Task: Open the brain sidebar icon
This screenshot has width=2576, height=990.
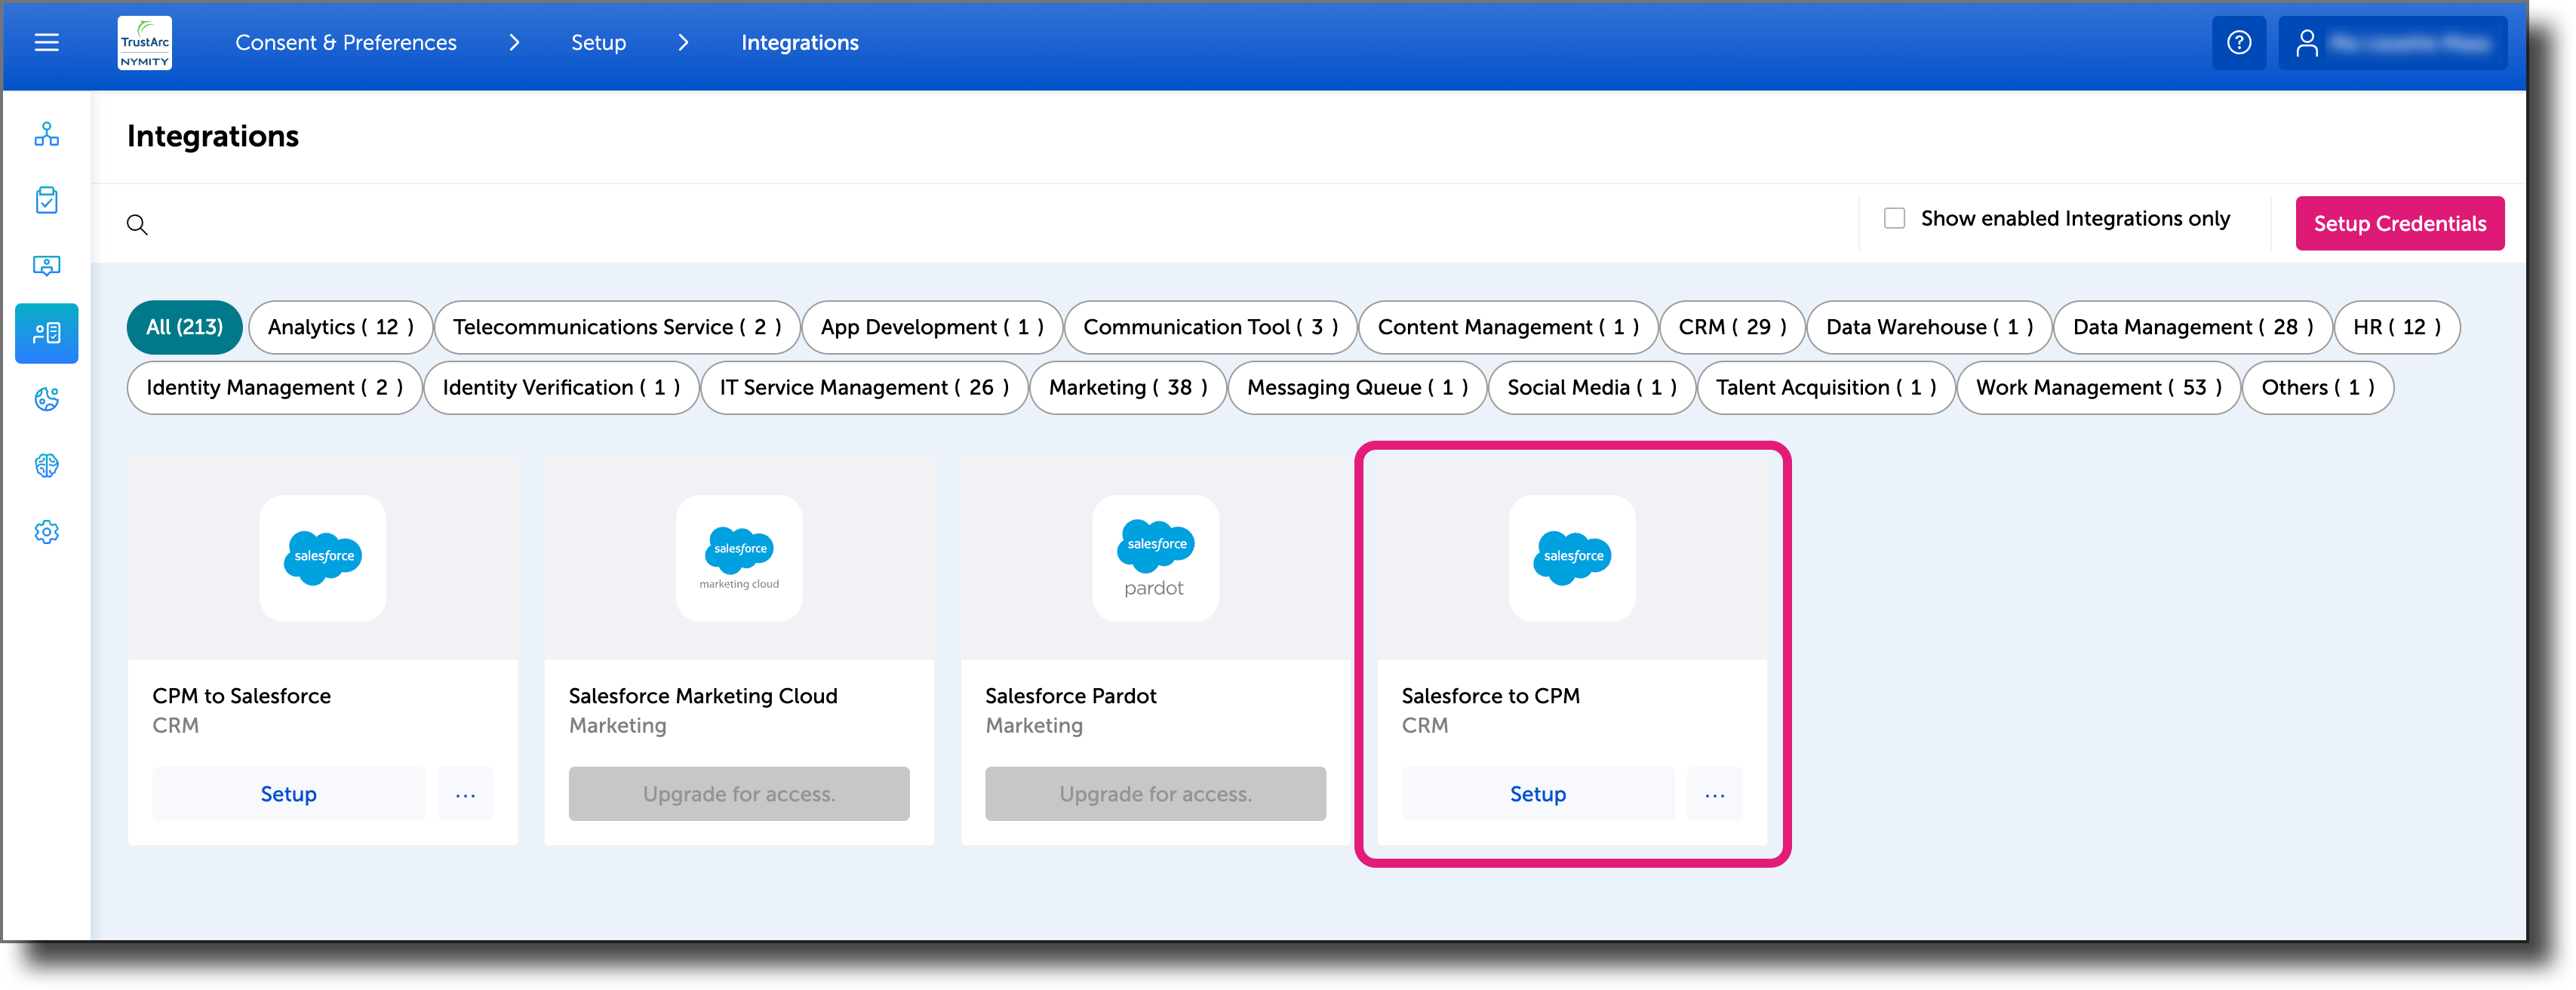Action: click(x=47, y=466)
